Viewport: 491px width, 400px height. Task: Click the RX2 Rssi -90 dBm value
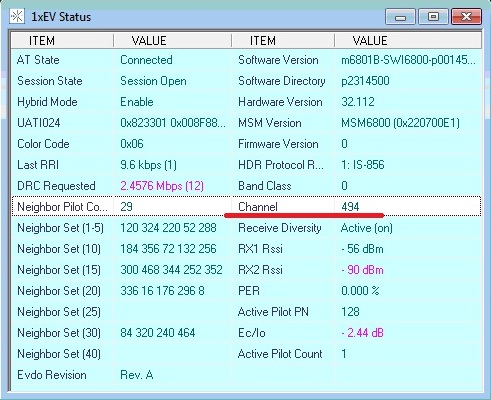point(362,270)
